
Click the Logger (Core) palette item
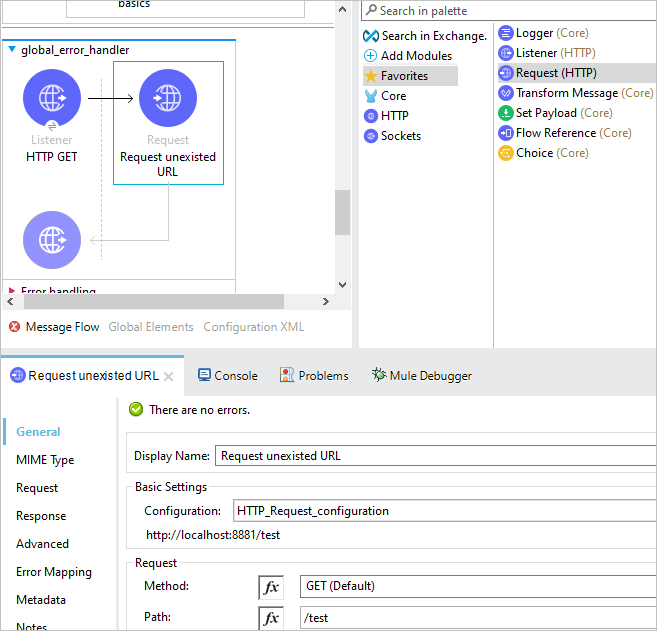point(543,33)
